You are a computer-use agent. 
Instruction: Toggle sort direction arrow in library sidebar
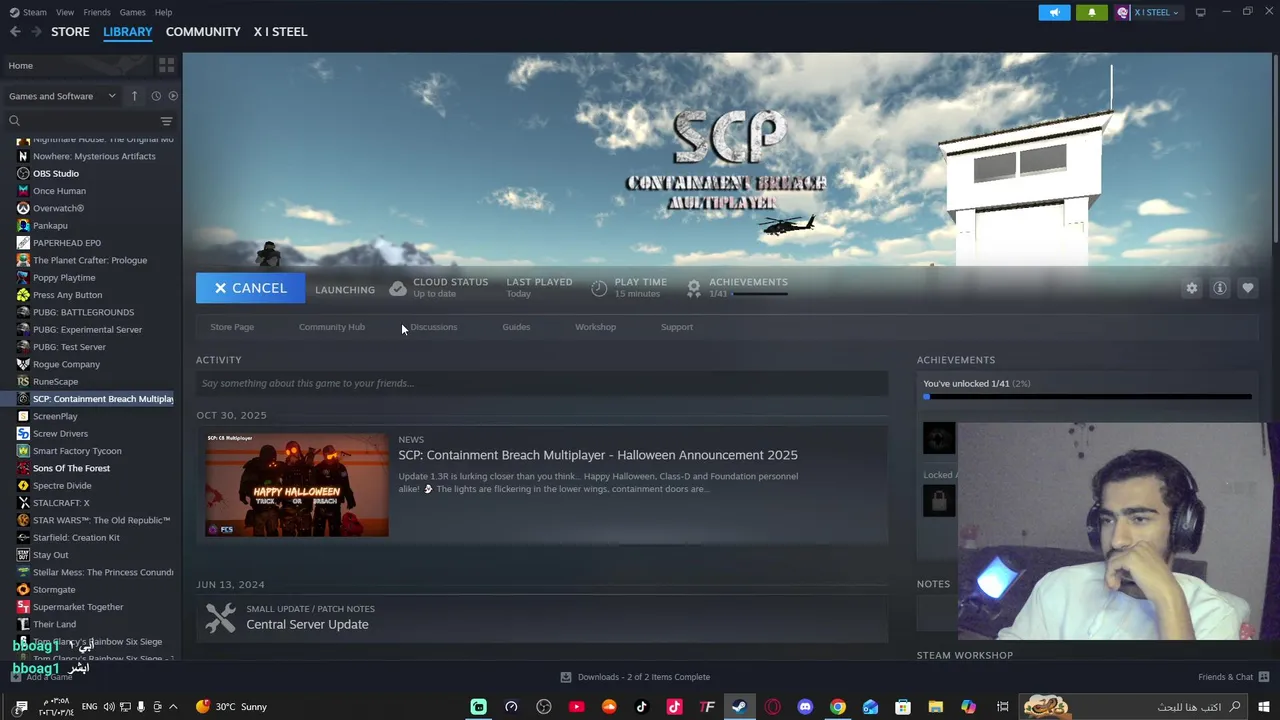tap(135, 96)
